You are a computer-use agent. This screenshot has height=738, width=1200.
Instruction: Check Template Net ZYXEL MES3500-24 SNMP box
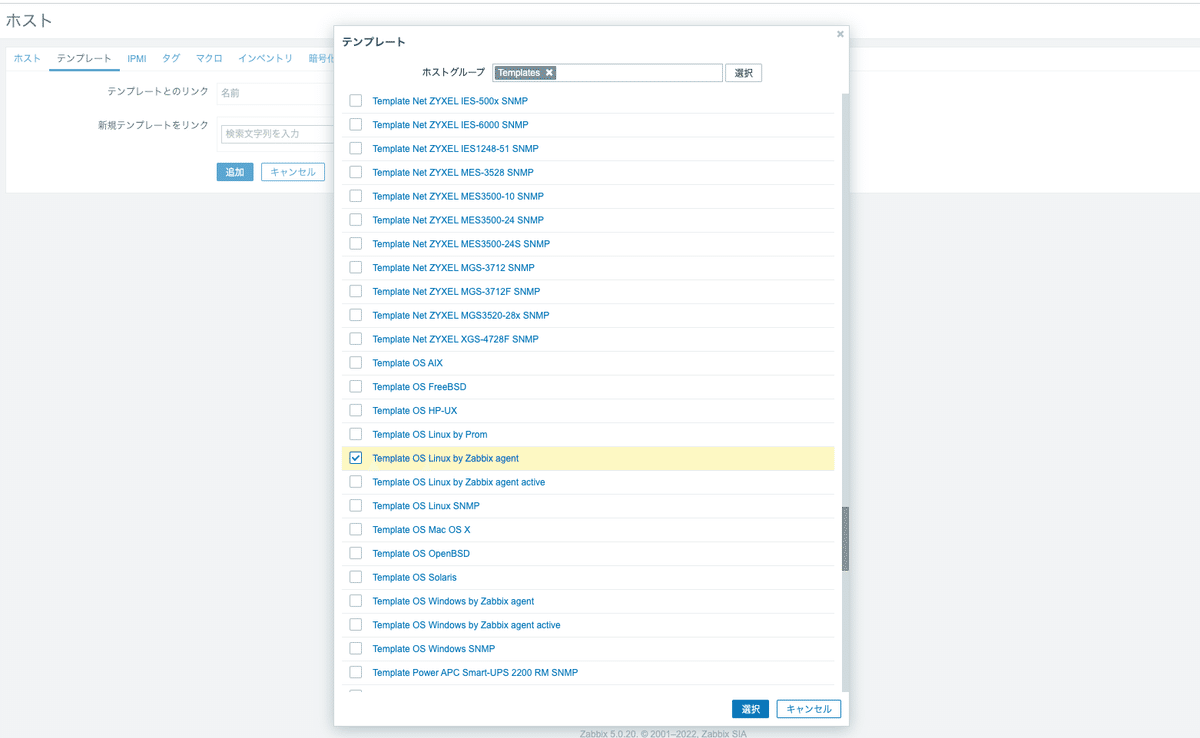(x=355, y=220)
